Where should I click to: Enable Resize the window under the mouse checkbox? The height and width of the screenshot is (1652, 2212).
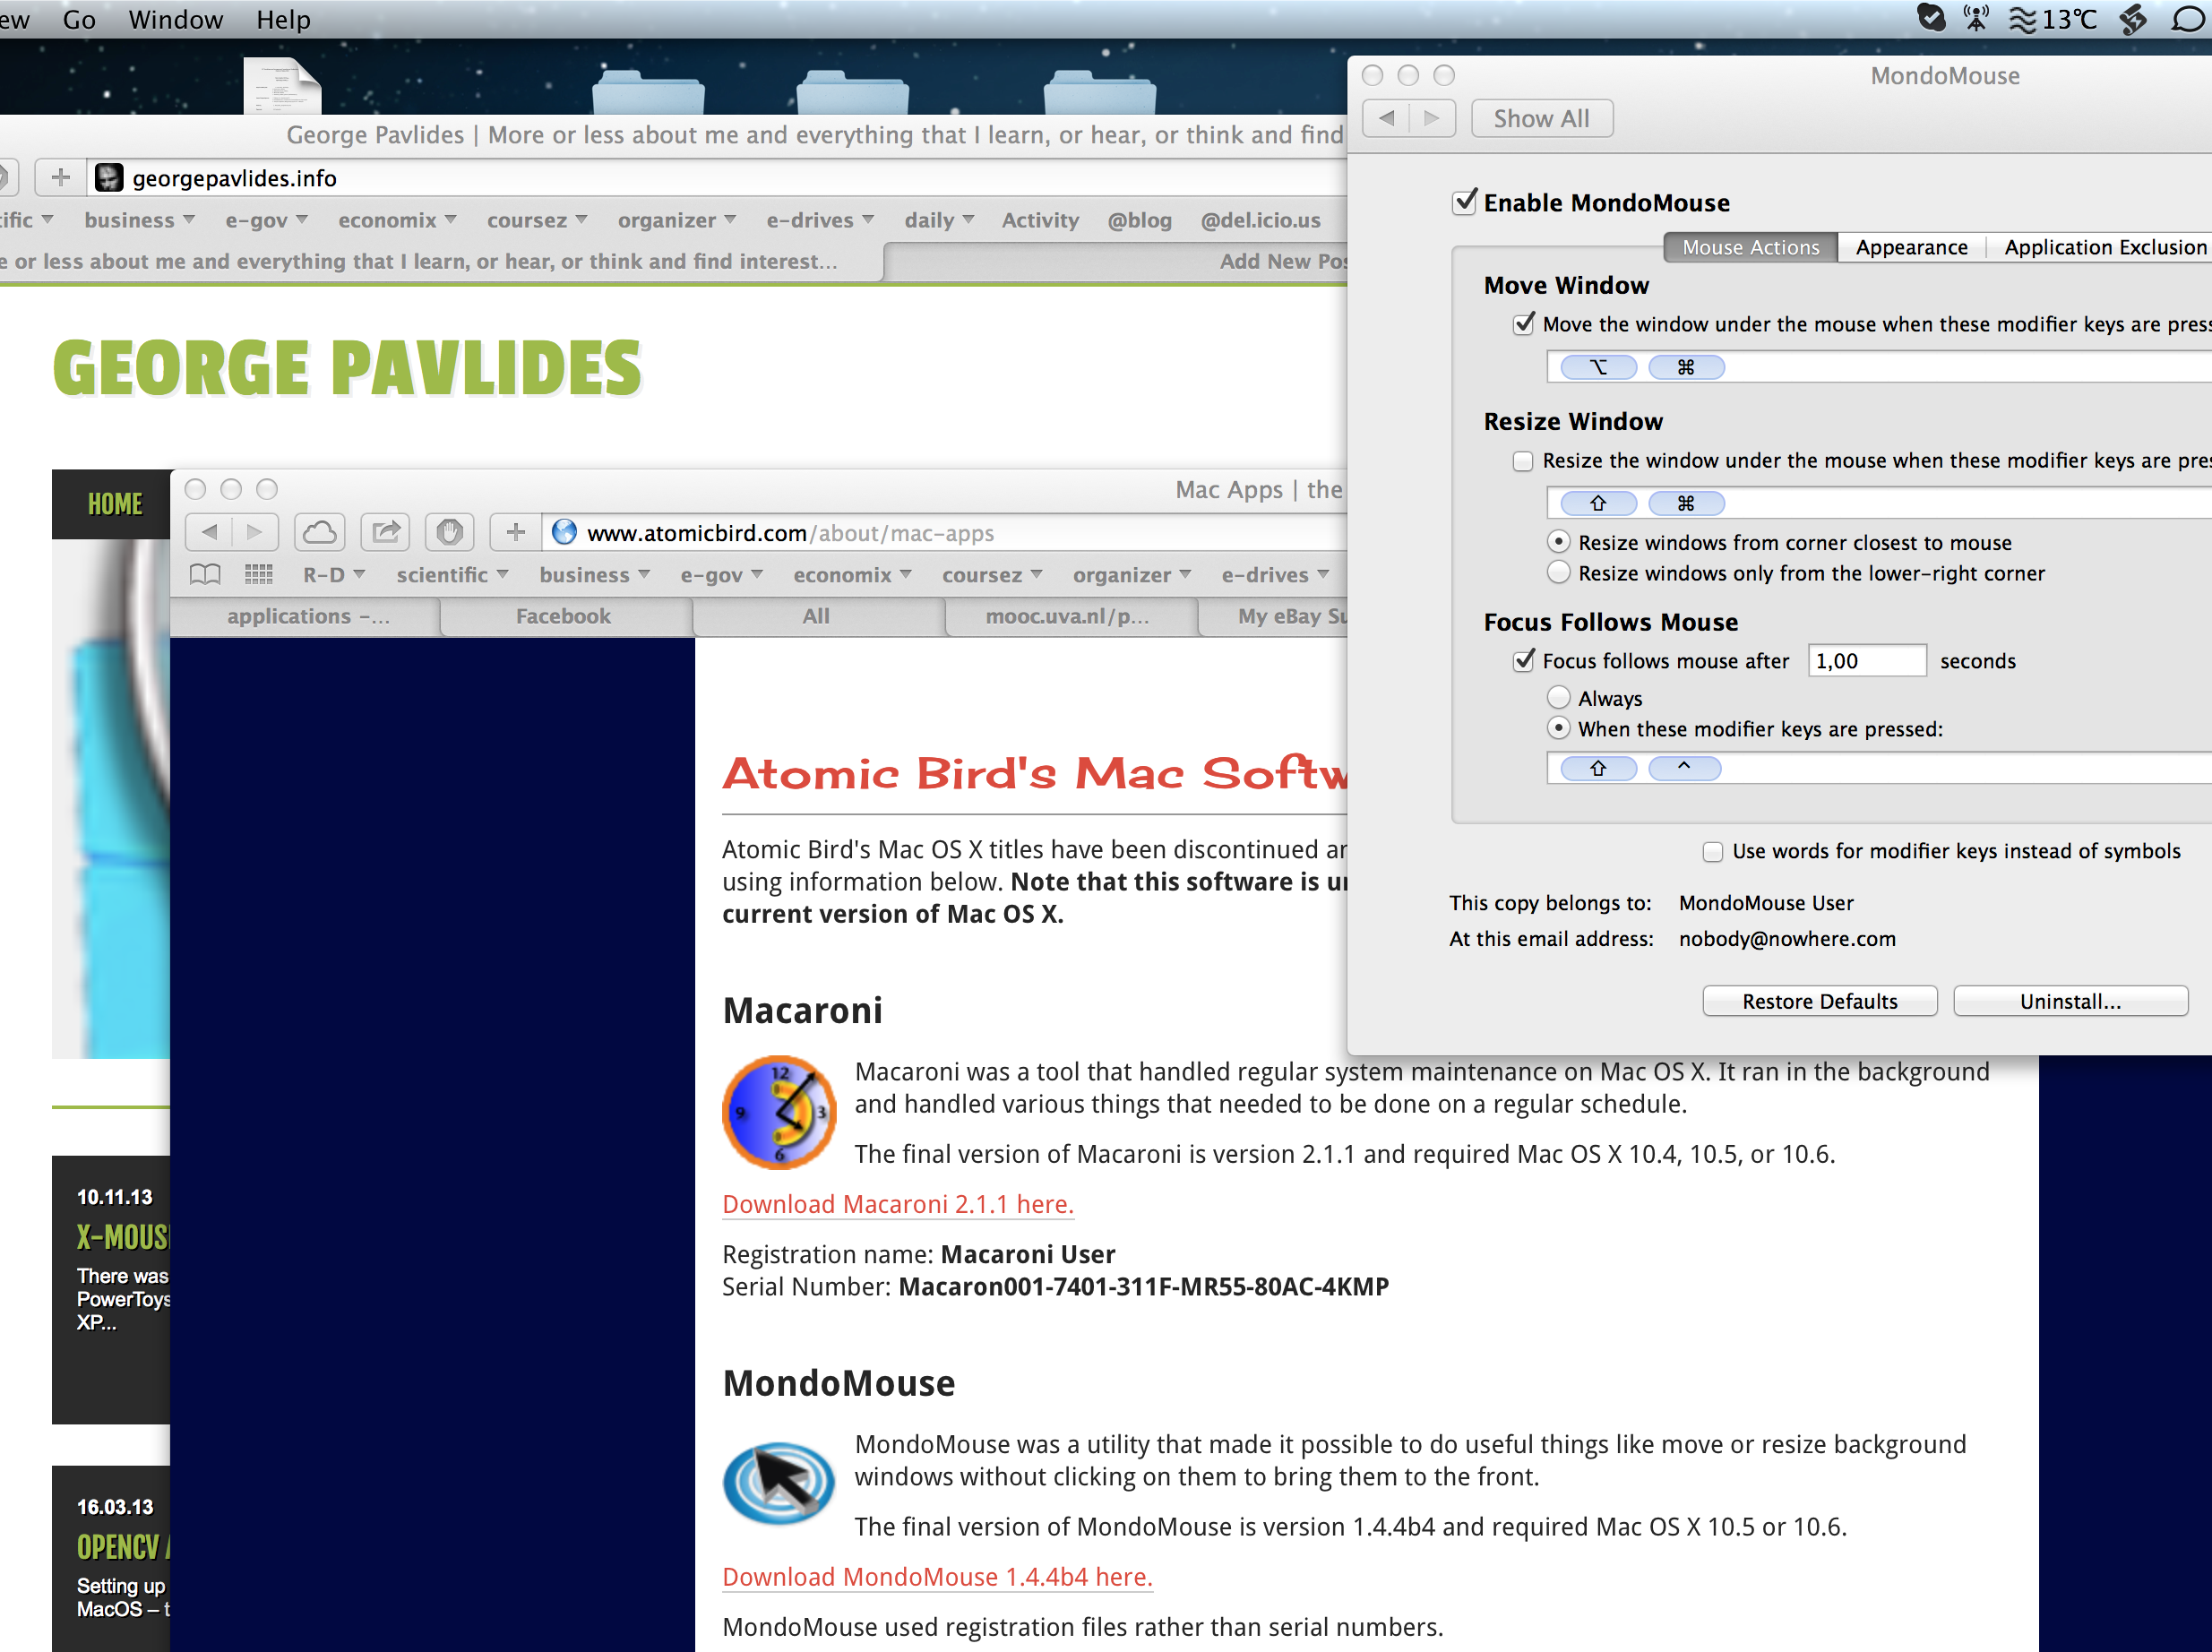point(1523,461)
